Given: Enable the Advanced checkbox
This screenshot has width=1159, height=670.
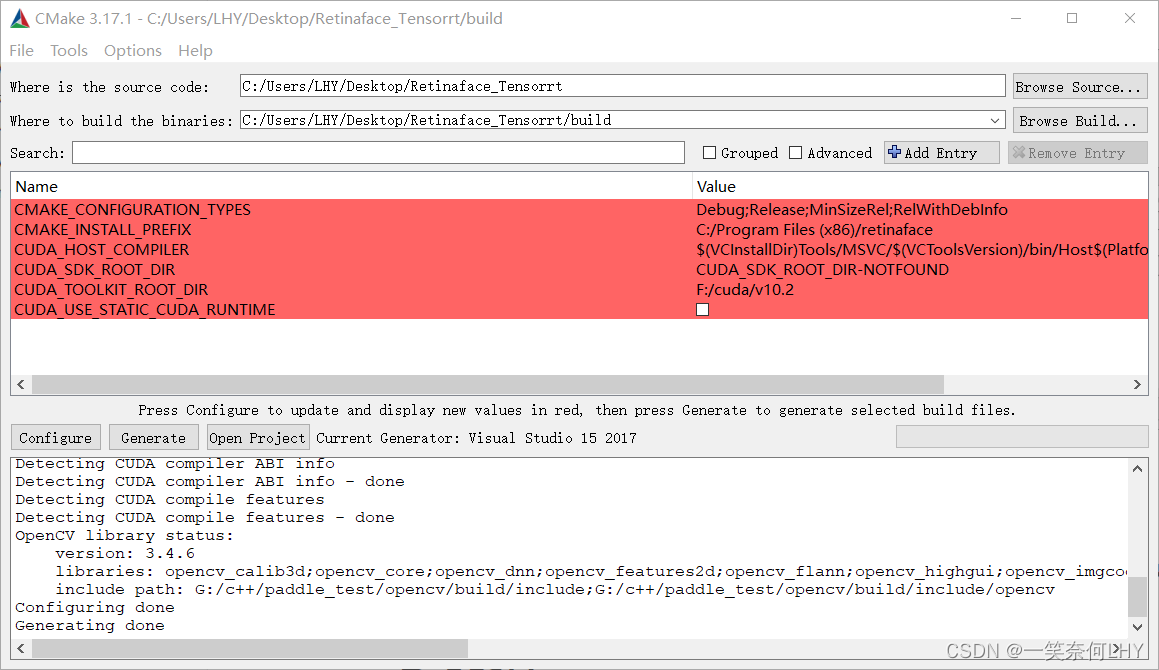Looking at the screenshot, I should [796, 152].
